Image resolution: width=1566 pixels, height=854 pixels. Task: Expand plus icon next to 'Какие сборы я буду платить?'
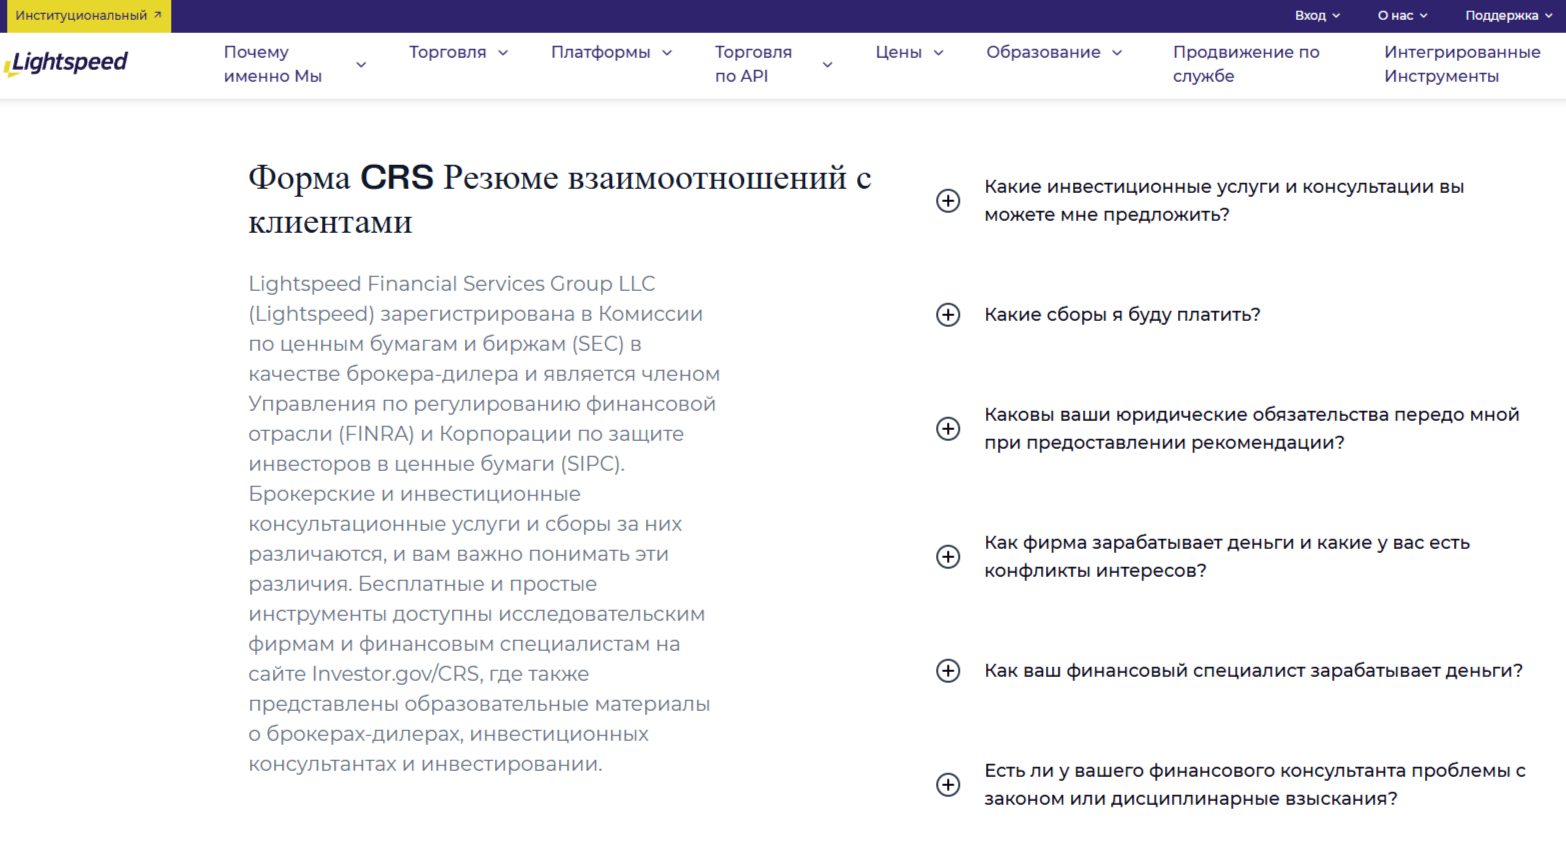click(x=948, y=315)
